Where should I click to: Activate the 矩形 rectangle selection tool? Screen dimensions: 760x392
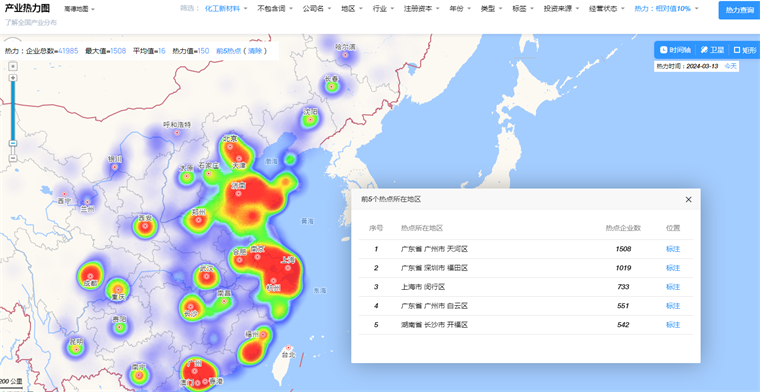pos(745,50)
